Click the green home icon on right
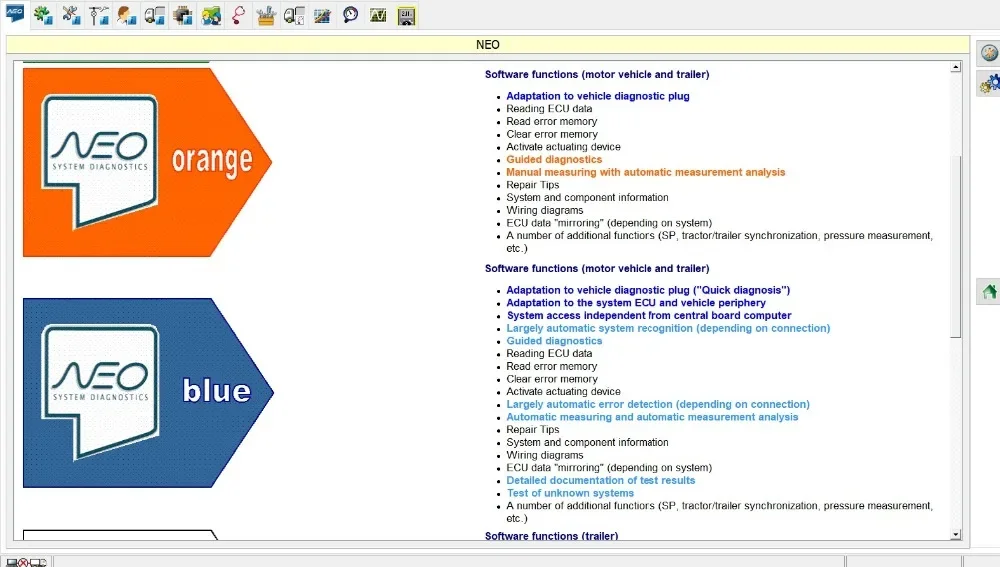Image resolution: width=1000 pixels, height=567 pixels. pos(989,291)
